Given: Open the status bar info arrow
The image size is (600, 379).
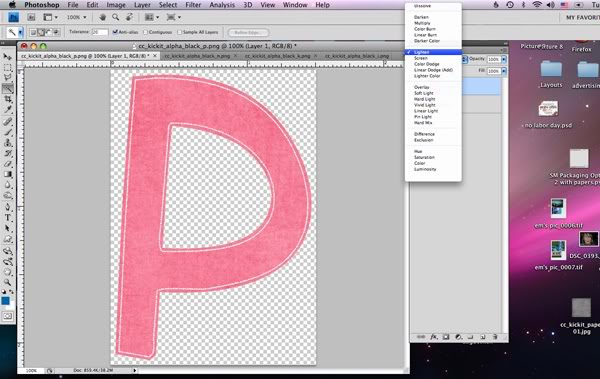Looking at the screenshot, I should click(135, 370).
